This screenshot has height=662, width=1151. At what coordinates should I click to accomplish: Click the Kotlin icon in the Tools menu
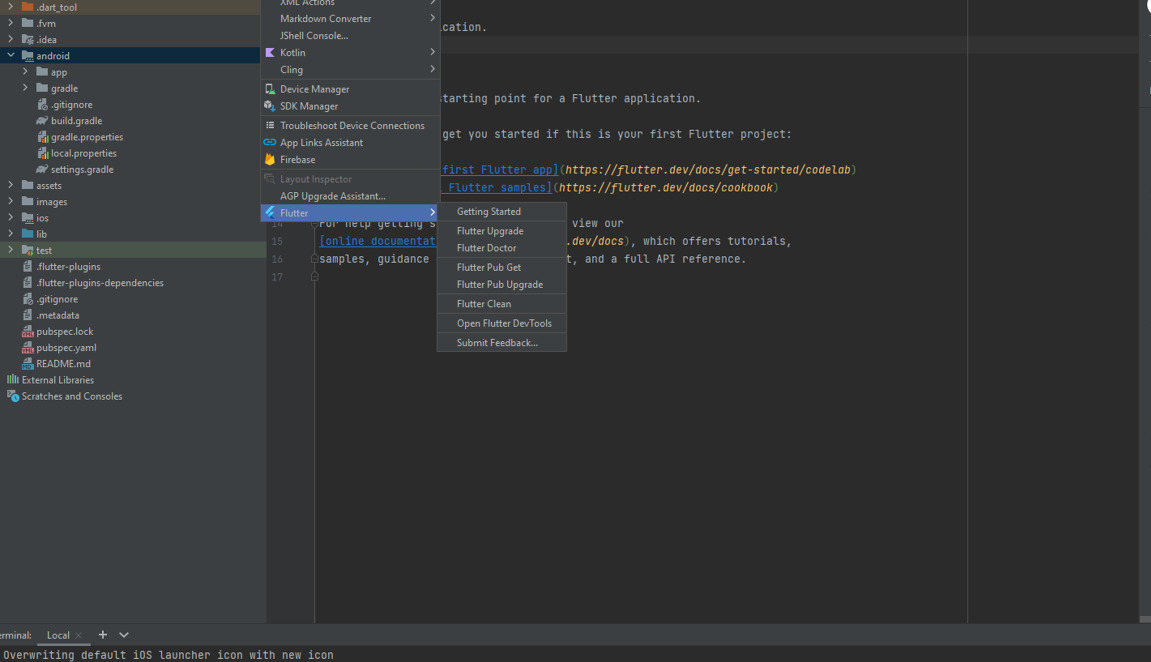(270, 52)
